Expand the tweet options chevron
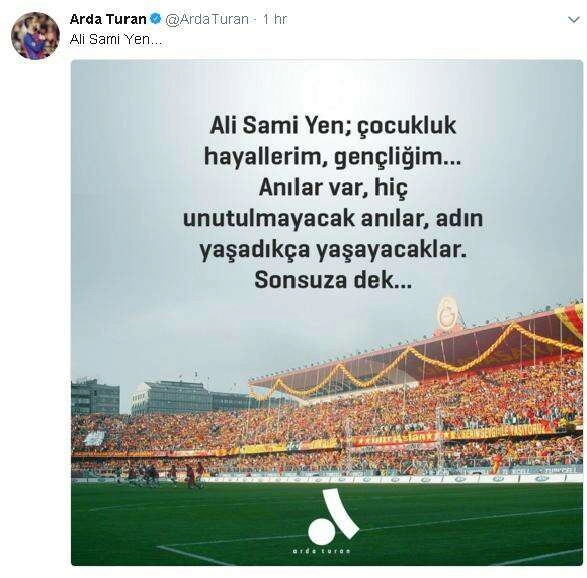The width and height of the screenshot is (587, 578). (x=573, y=19)
